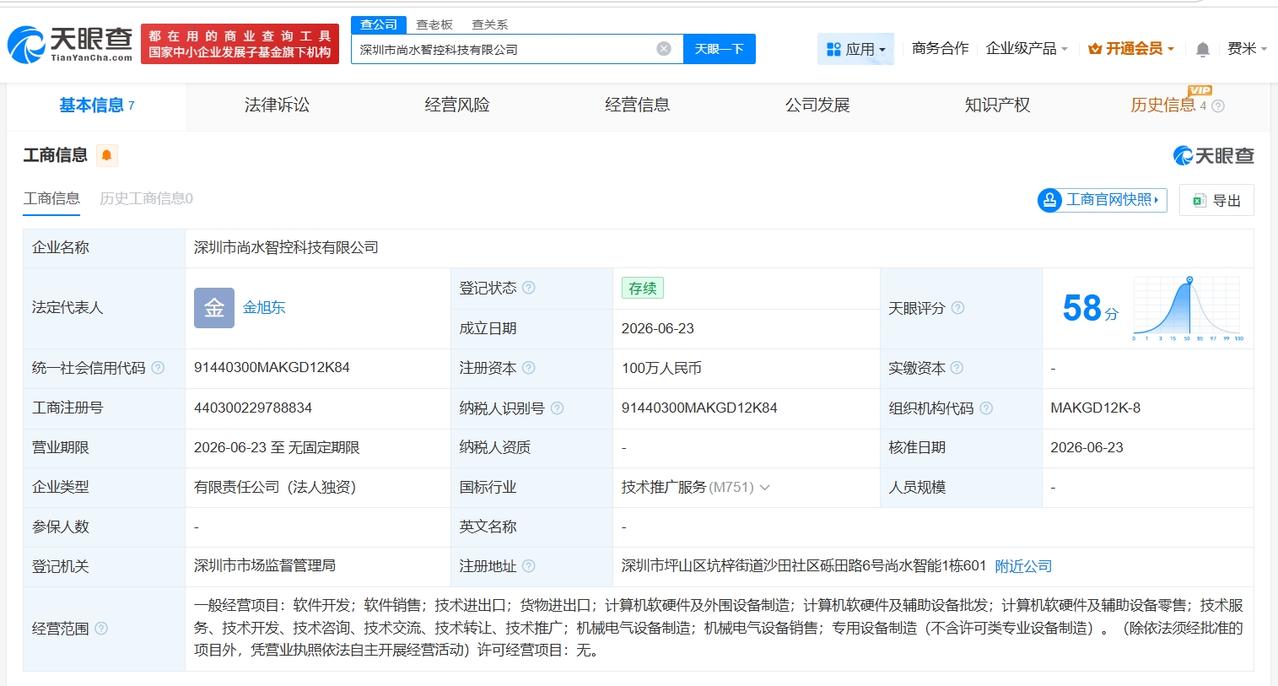Open the 附近公司 link
The image size is (1278, 686).
coord(1023,566)
